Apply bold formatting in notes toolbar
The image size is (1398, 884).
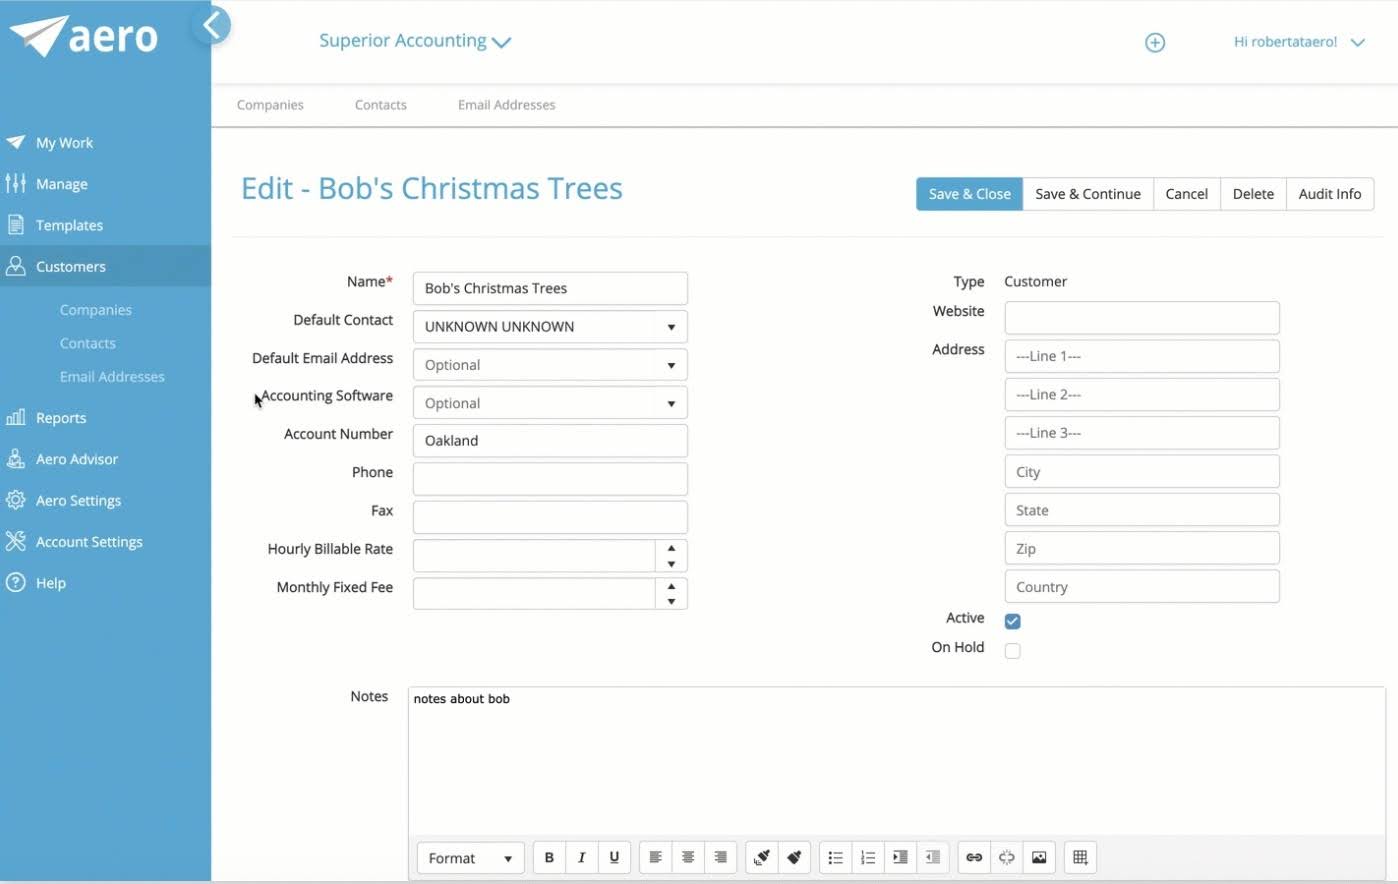pos(549,857)
